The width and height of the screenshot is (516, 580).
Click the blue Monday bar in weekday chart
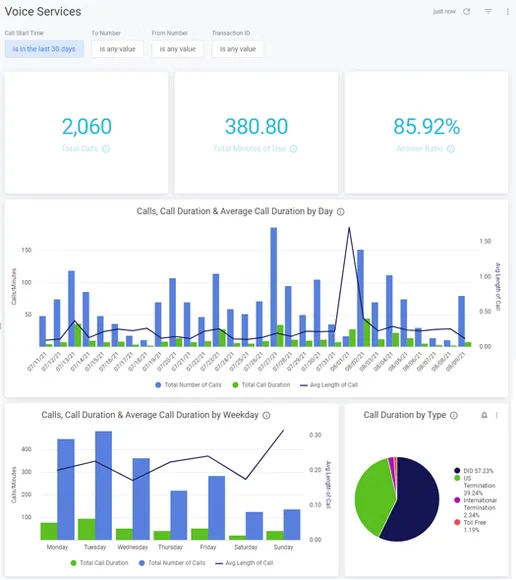pyautogui.click(x=66, y=489)
